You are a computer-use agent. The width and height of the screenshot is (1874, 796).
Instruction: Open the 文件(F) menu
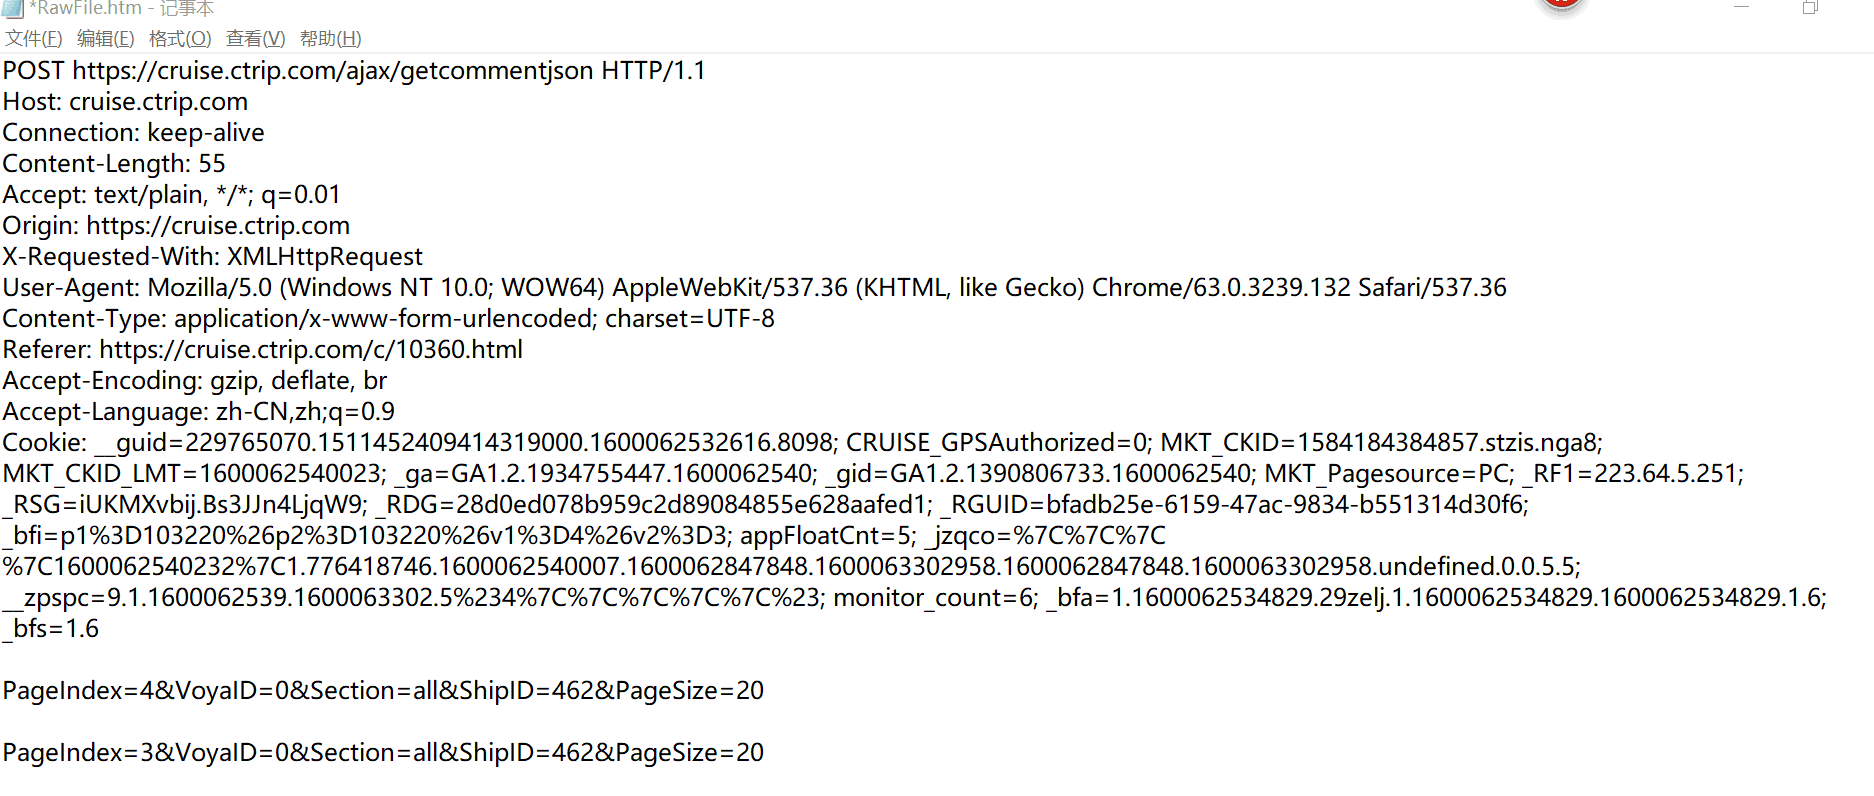pyautogui.click(x=33, y=38)
